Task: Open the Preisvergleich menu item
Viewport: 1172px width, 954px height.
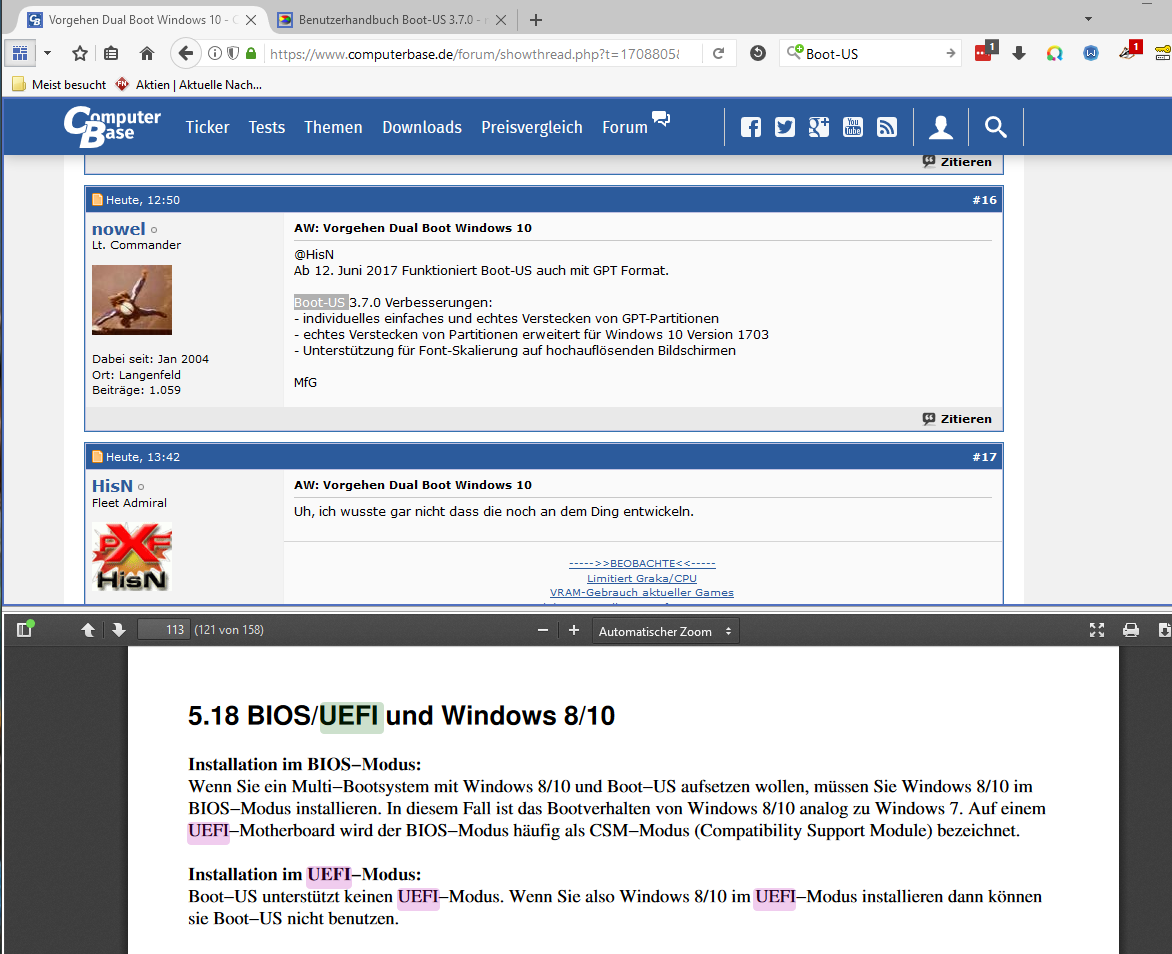Action: point(531,127)
